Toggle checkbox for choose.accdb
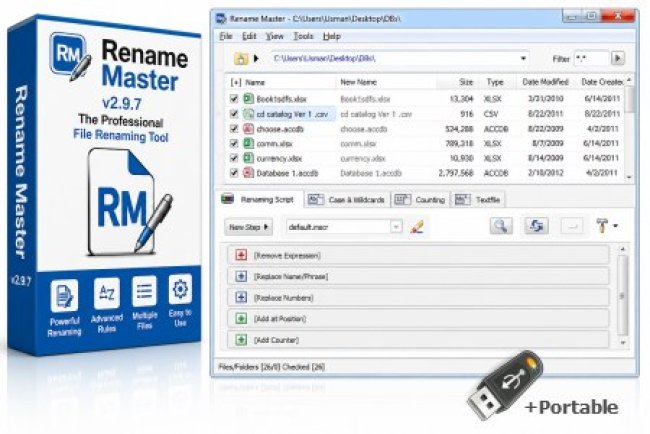 [234, 129]
